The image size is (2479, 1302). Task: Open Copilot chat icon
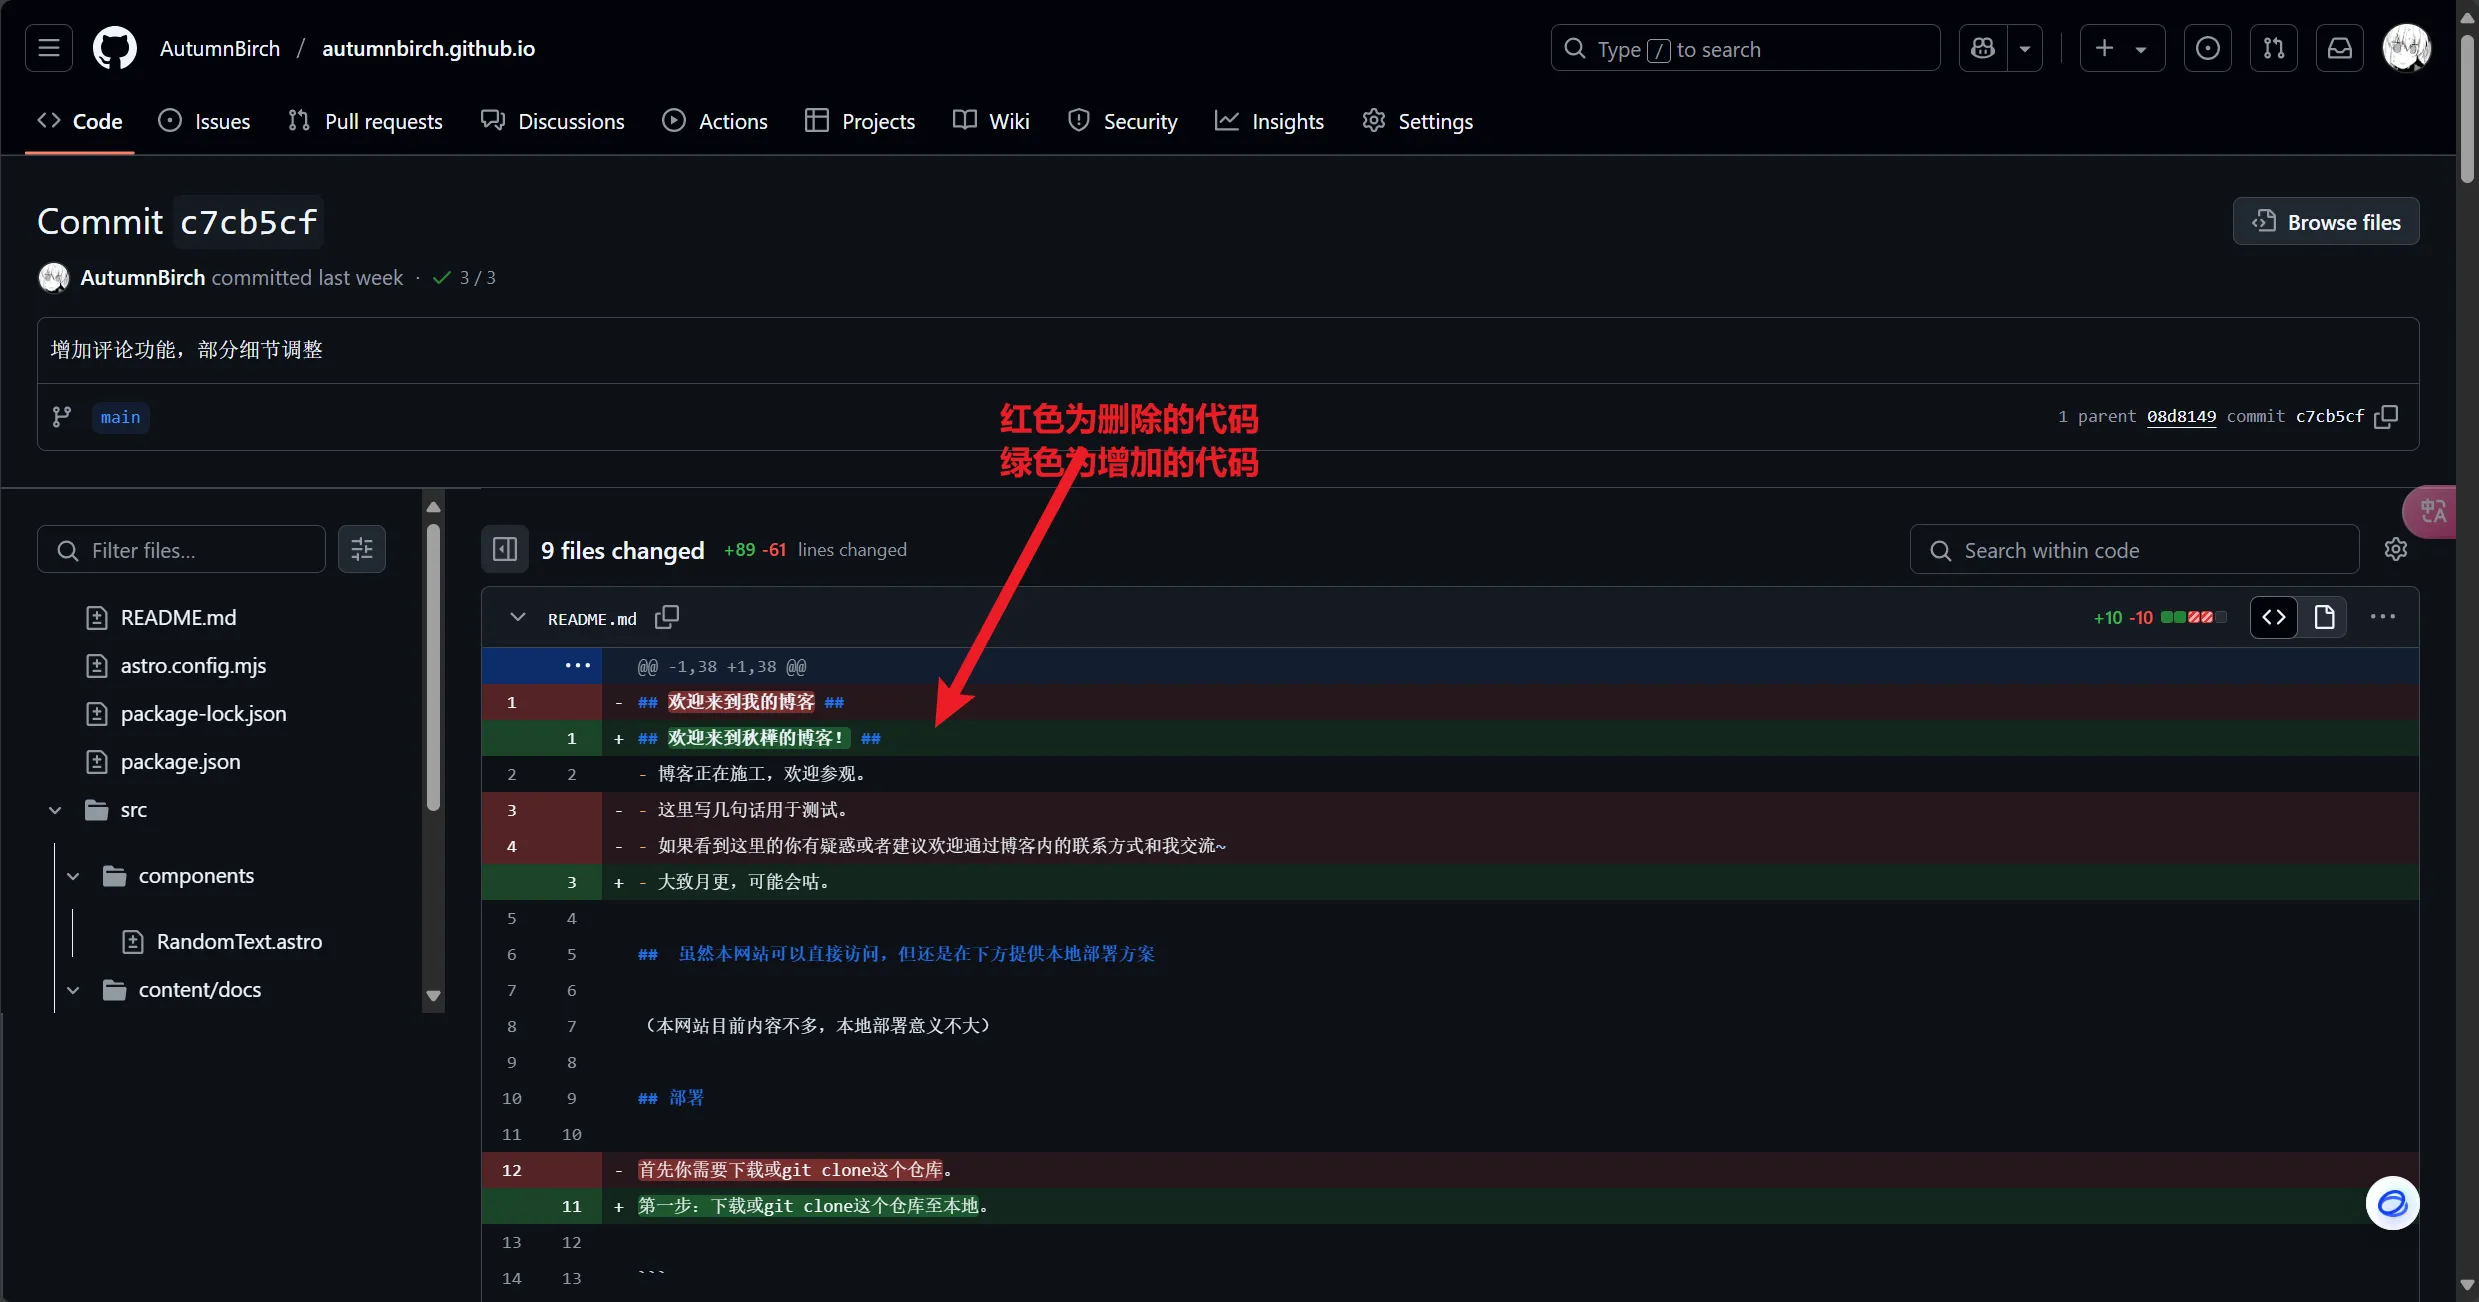click(1983, 48)
